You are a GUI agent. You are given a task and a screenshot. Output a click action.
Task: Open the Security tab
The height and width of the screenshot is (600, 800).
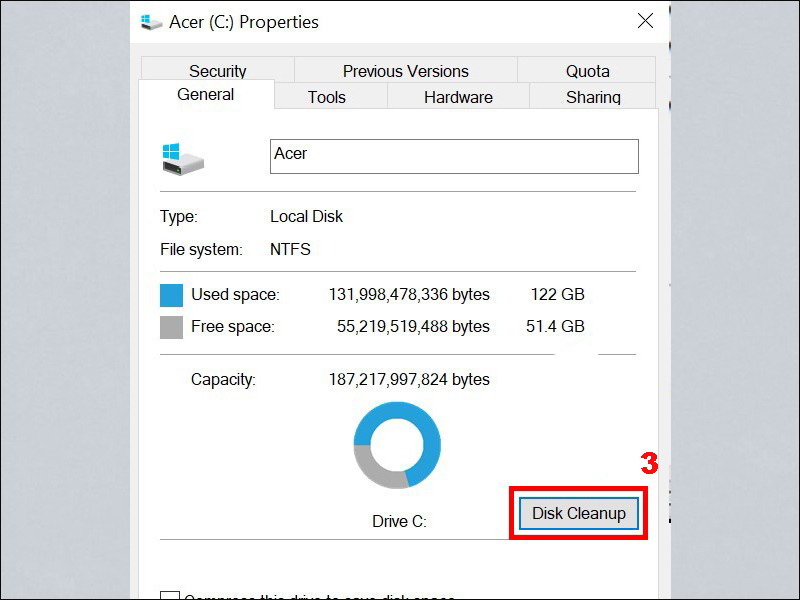(217, 70)
